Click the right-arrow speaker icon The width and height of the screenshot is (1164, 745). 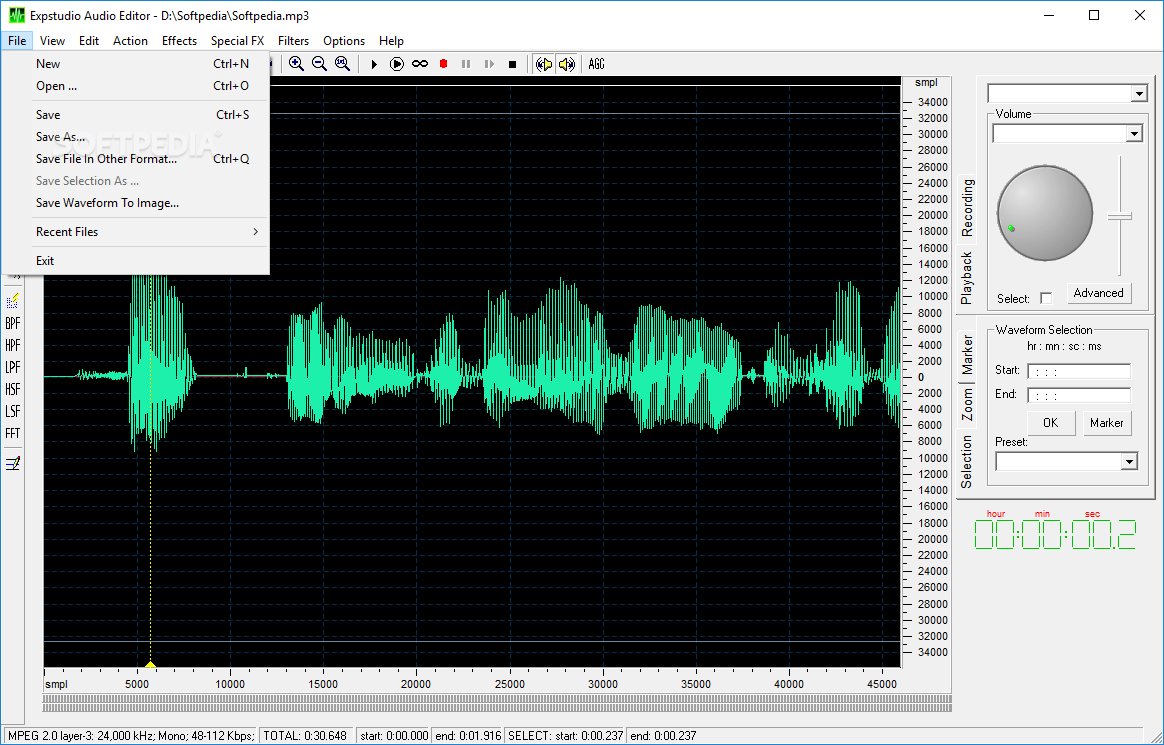coord(567,65)
